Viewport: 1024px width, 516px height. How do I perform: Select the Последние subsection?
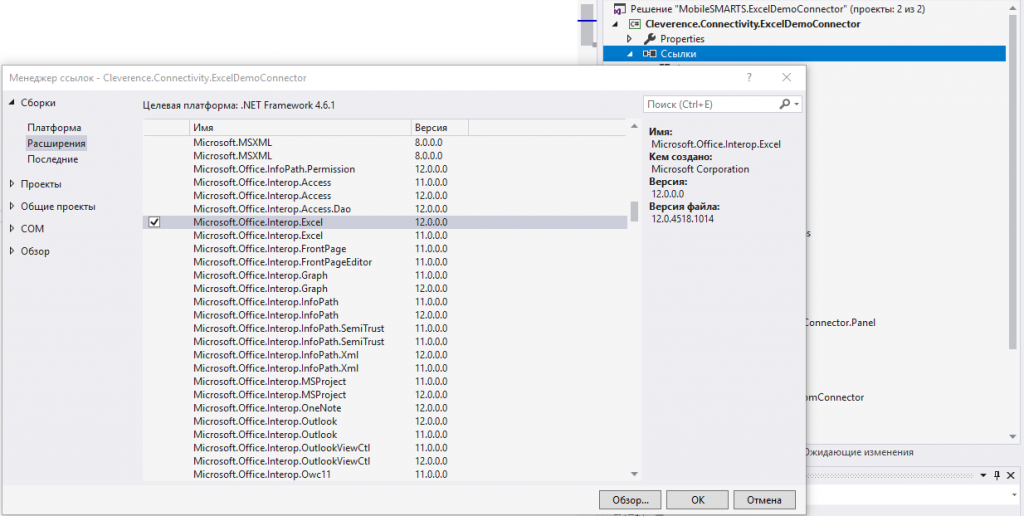pos(52,159)
